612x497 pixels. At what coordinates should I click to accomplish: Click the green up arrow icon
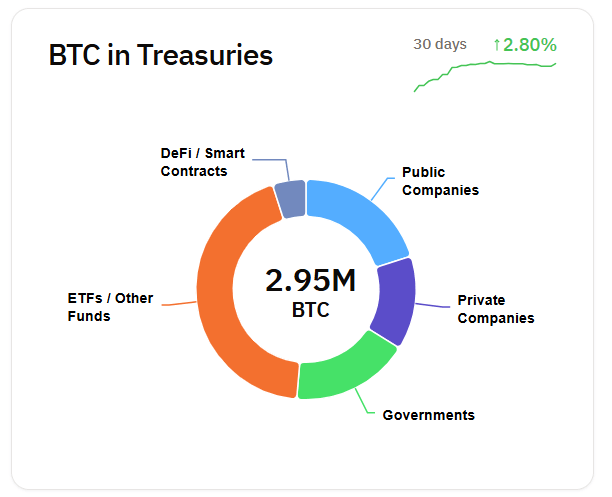click(496, 45)
